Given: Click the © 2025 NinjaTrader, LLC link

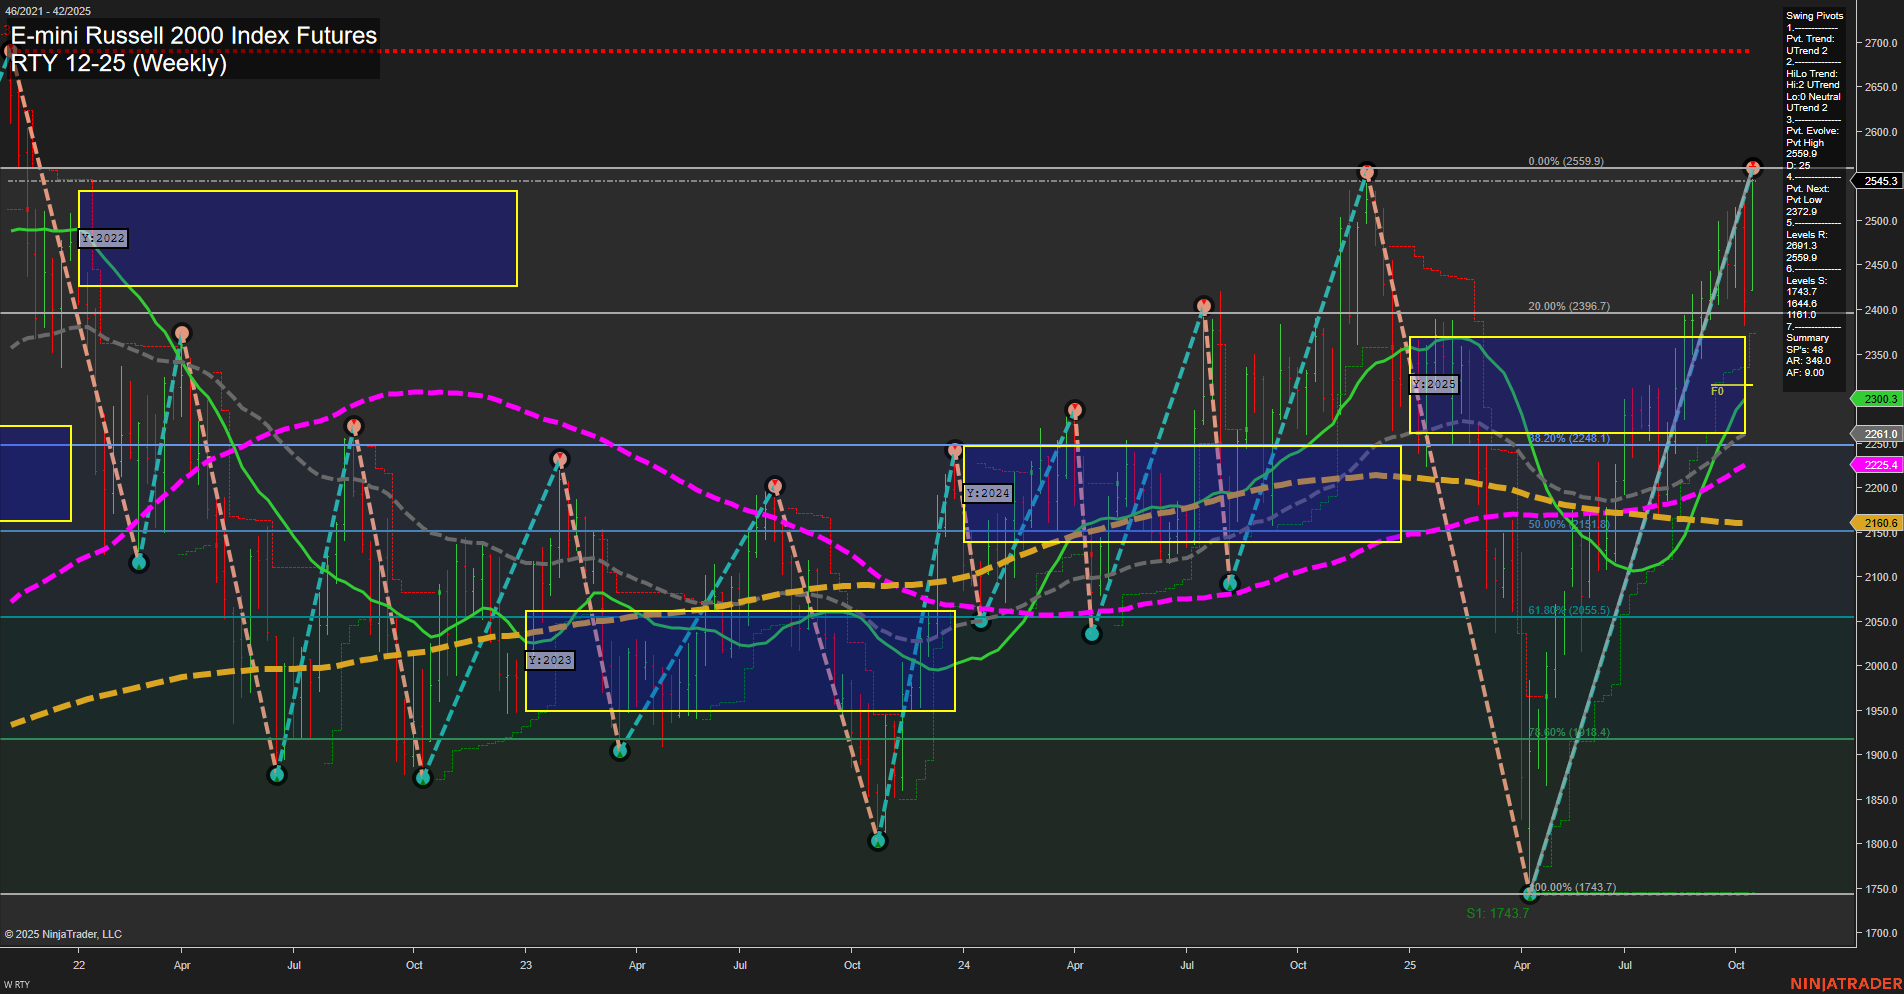Looking at the screenshot, I should click(65, 933).
